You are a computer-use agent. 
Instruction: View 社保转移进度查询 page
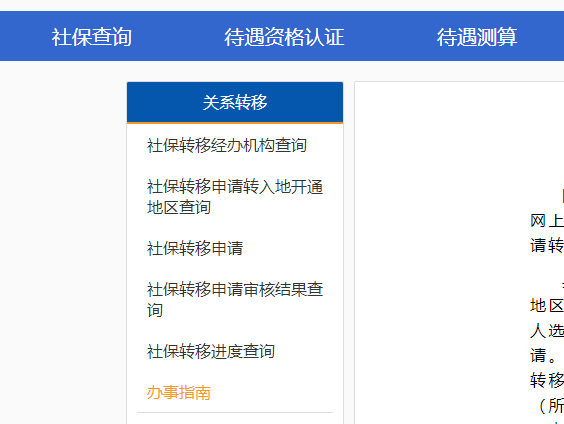[211, 351]
